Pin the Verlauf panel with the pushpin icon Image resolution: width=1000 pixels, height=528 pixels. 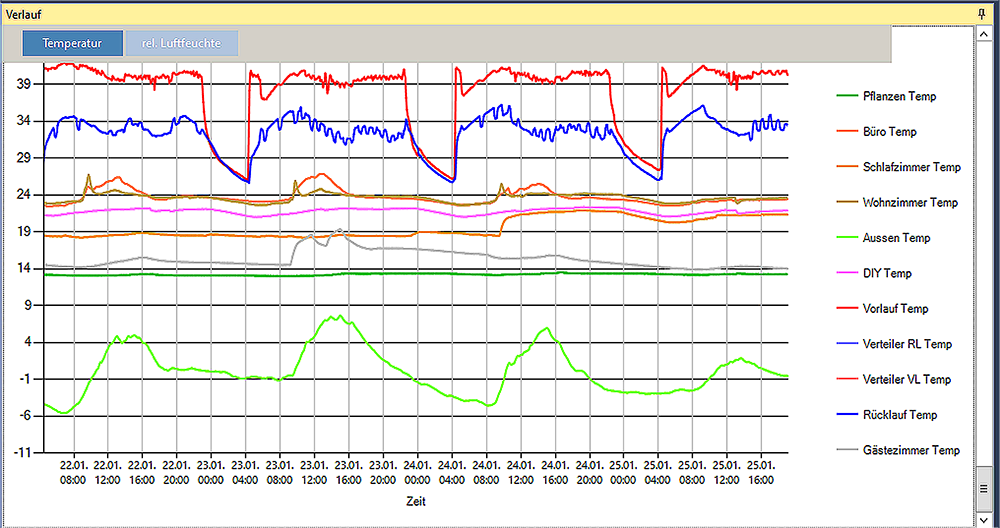pos(982,11)
